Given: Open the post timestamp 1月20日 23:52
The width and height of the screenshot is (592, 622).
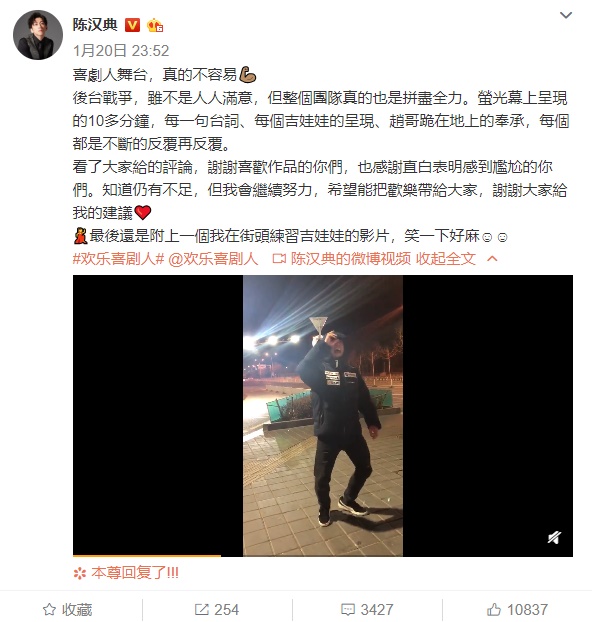Looking at the screenshot, I should (x=121, y=51).
